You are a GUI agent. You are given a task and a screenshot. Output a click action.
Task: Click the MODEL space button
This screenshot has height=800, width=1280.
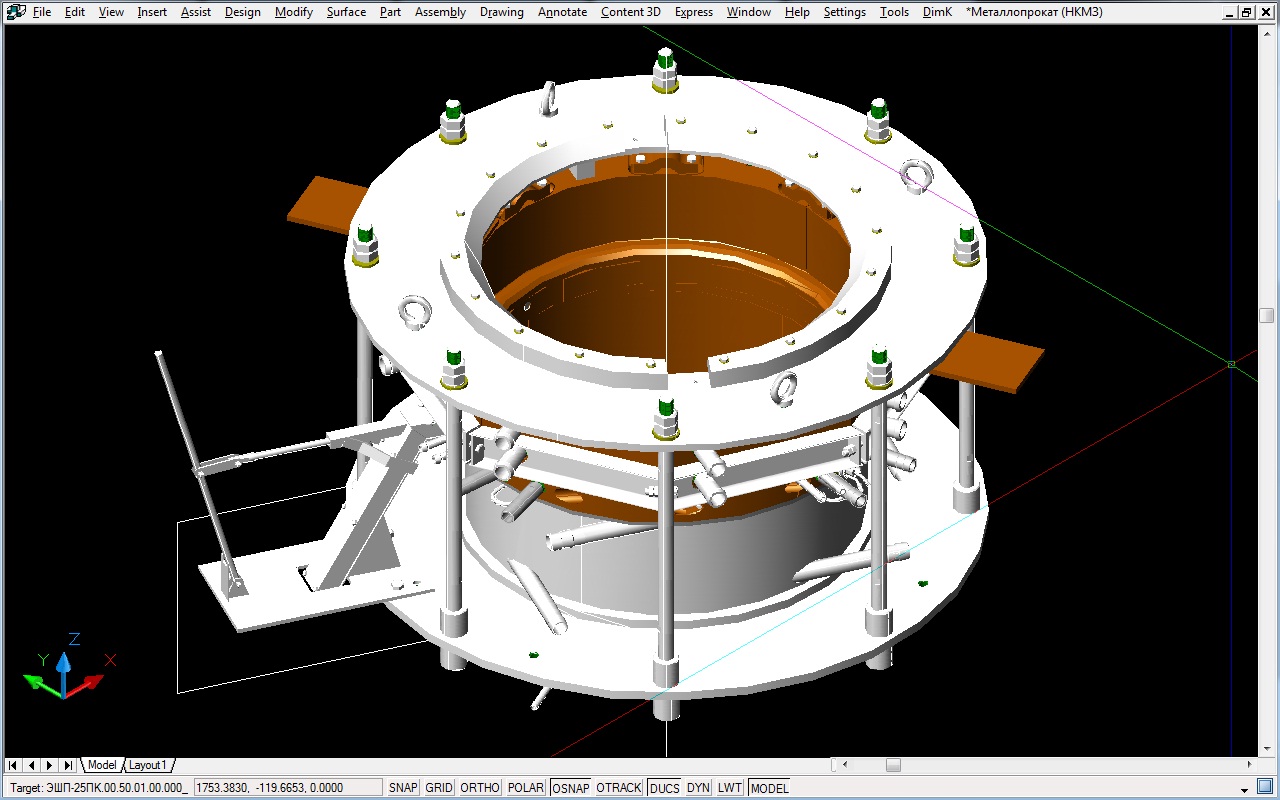tap(769, 788)
